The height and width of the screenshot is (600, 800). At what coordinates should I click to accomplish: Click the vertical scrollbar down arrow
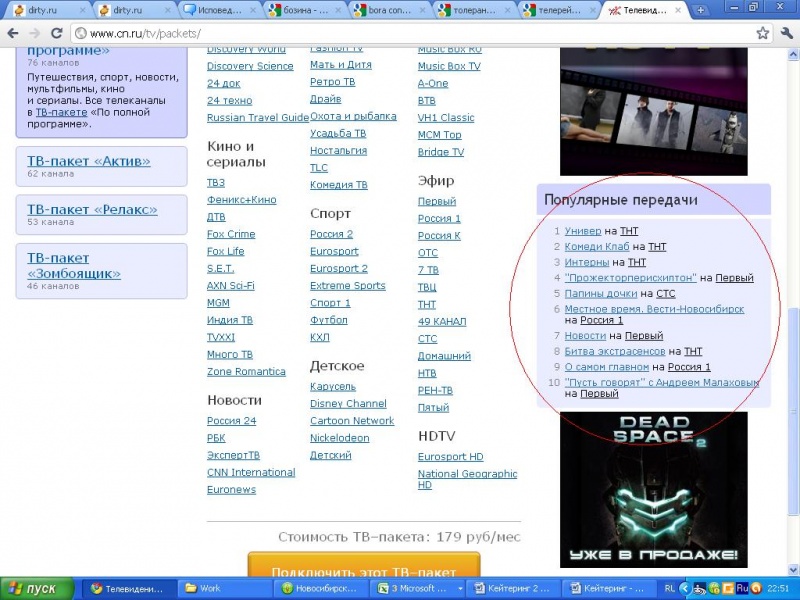point(794,570)
